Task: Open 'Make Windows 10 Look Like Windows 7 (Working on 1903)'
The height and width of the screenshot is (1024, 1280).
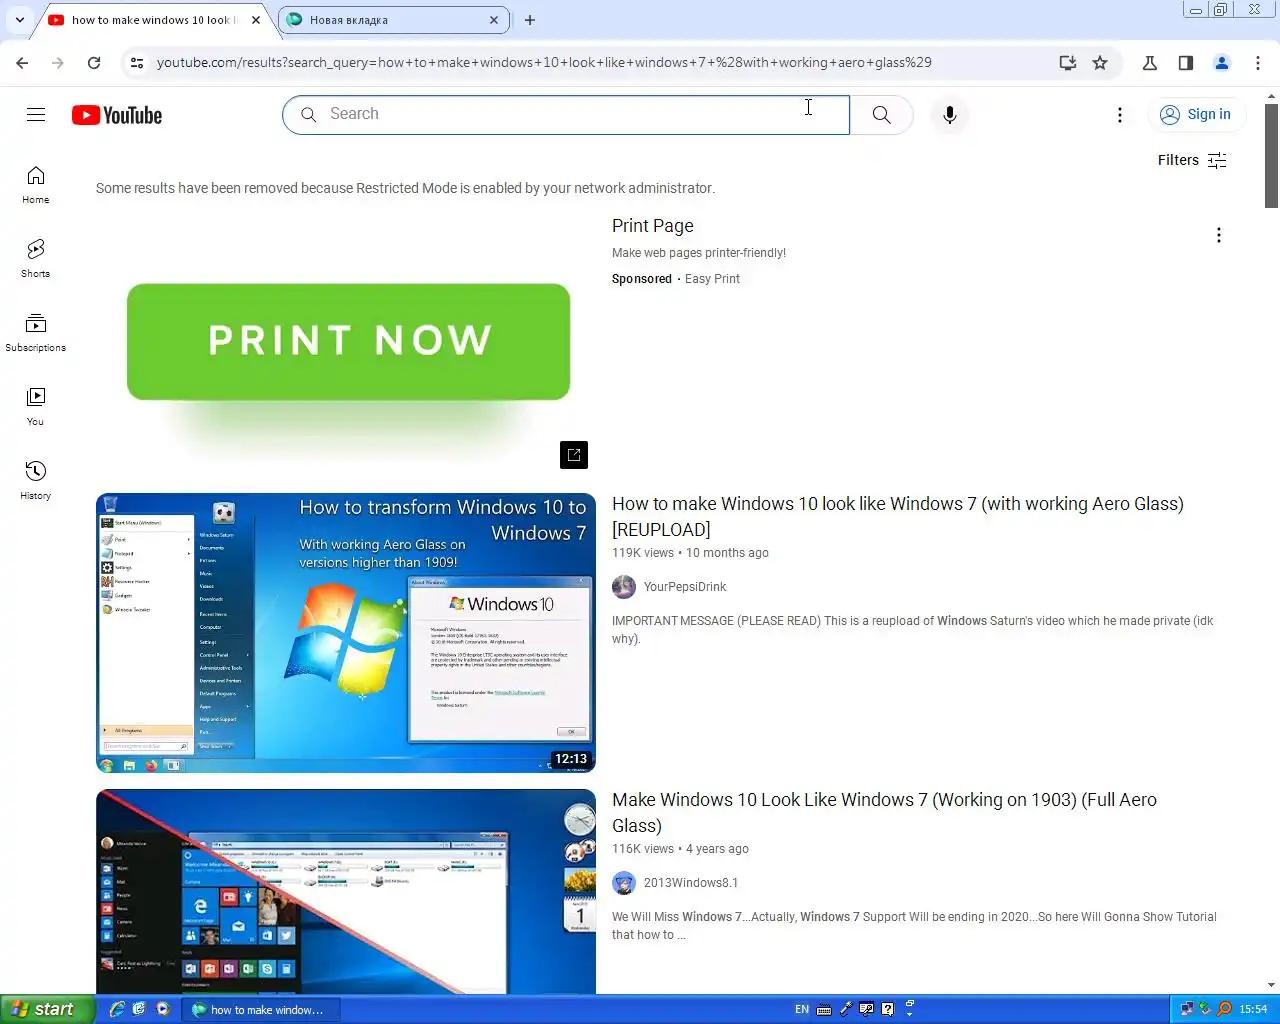Action: pyautogui.click(x=884, y=812)
